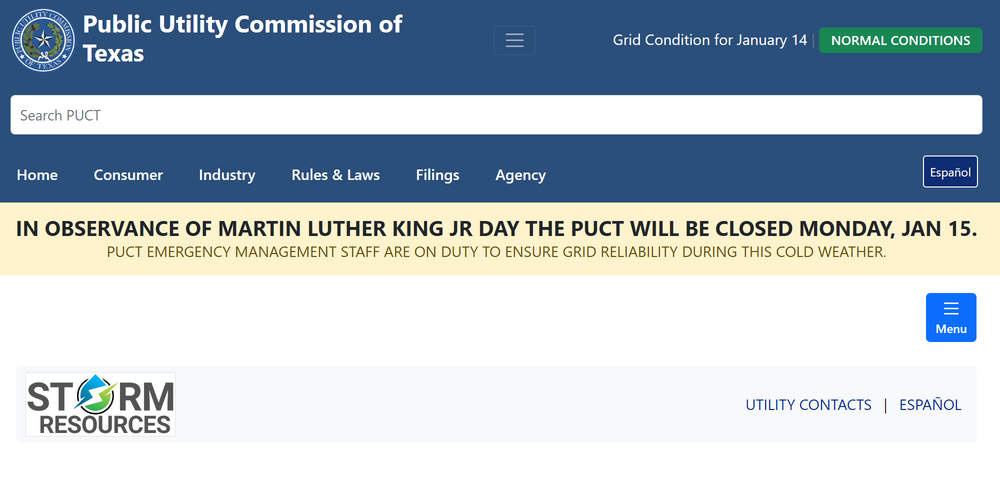
Task: Click the ESPAÑOL link beside Utility Contacts
Action: 930,405
